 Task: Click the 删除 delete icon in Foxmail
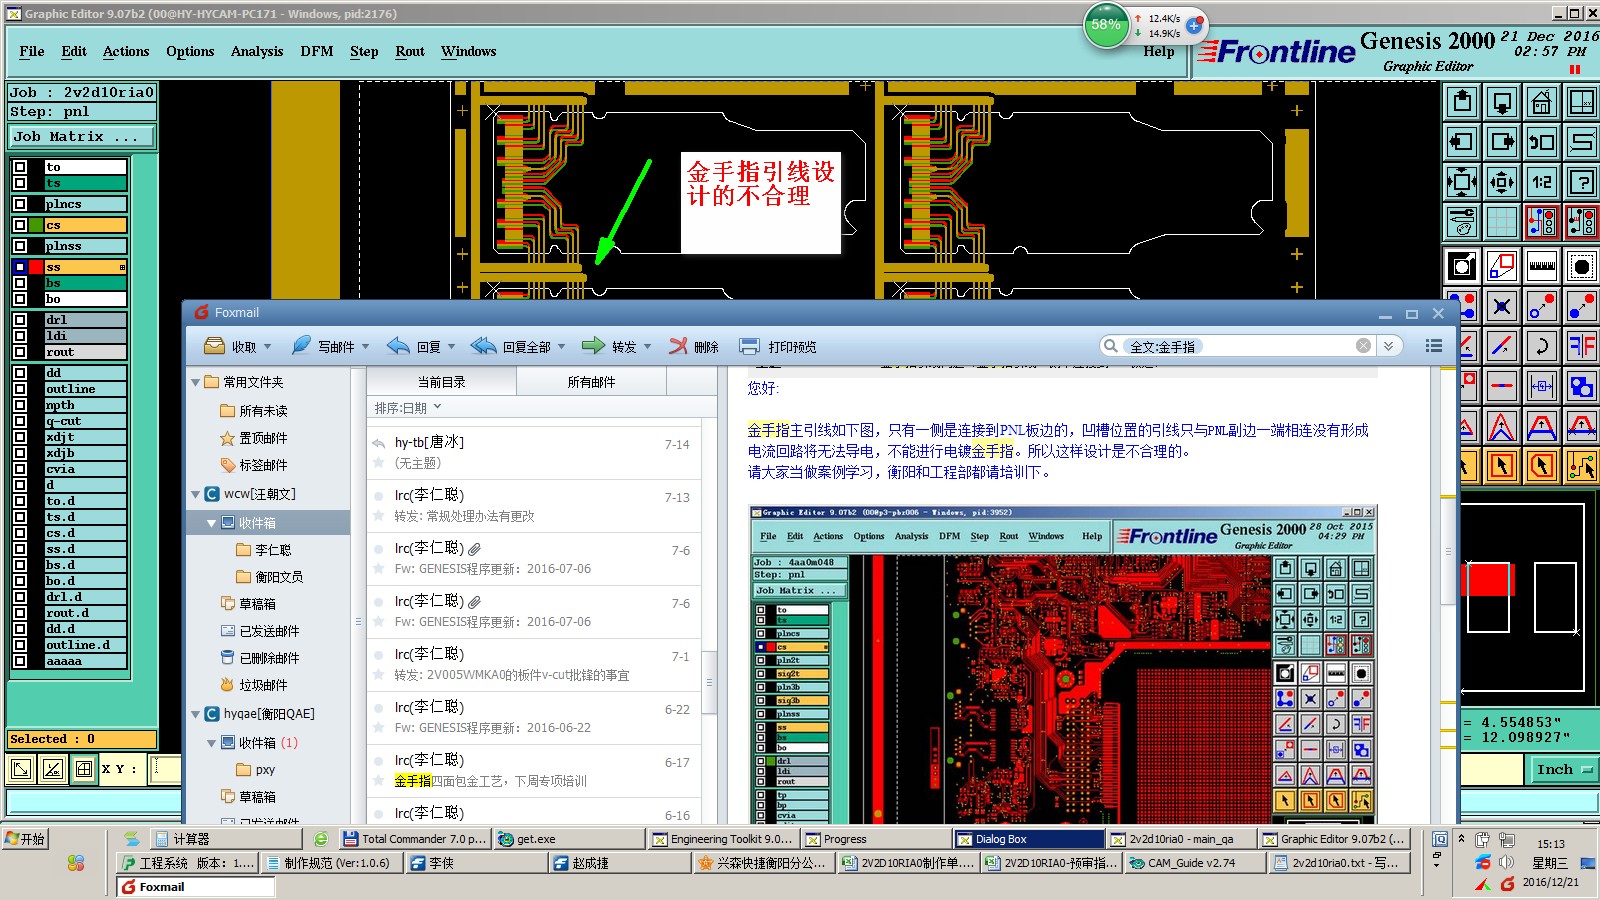678,346
